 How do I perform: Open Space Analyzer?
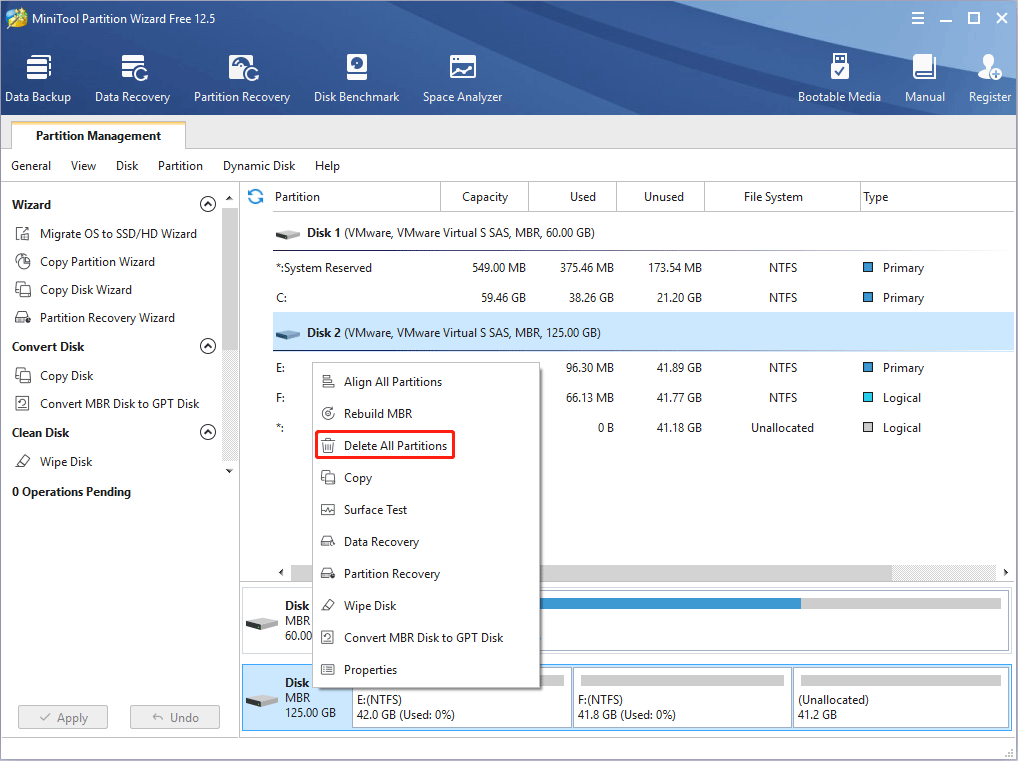tap(462, 79)
